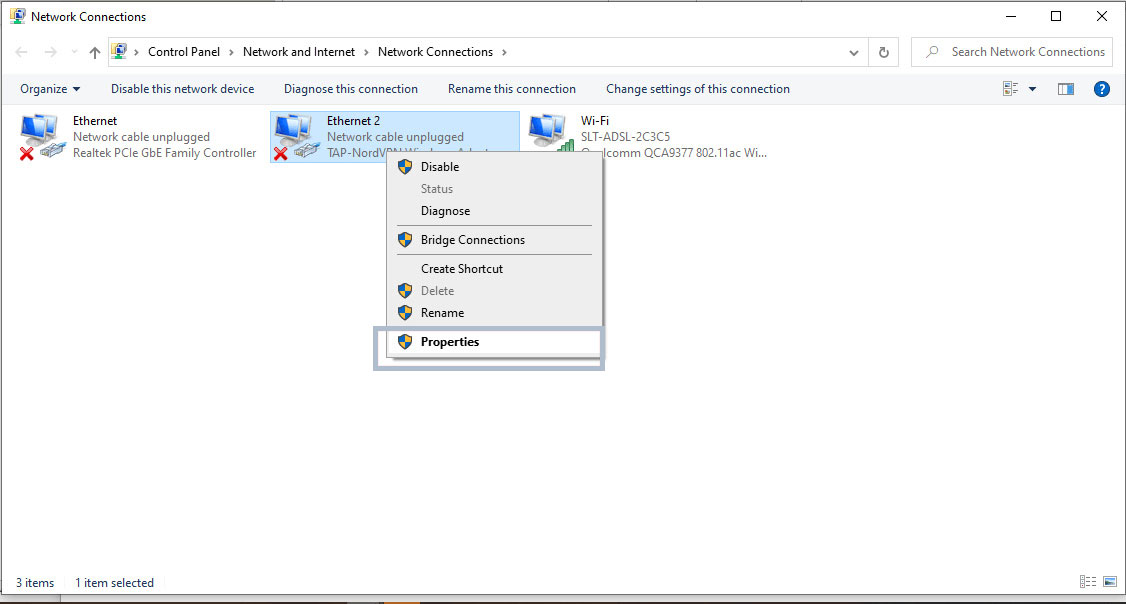Toggle the preview pane icon

(1066, 89)
